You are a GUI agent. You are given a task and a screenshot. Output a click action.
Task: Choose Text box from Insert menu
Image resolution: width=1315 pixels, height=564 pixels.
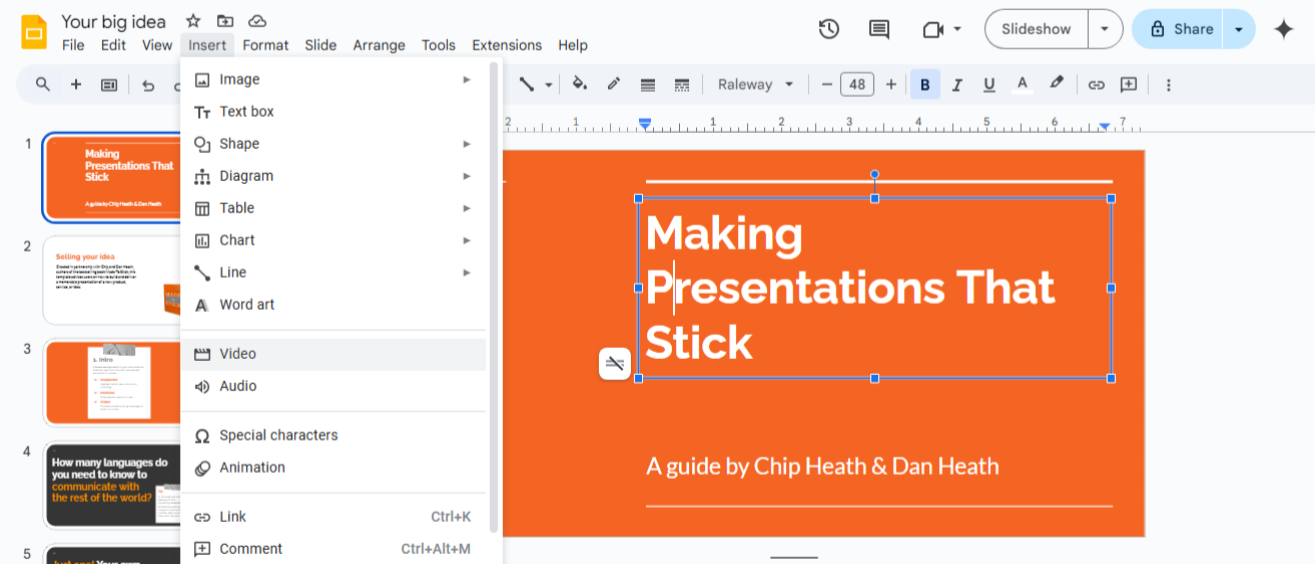click(333, 112)
